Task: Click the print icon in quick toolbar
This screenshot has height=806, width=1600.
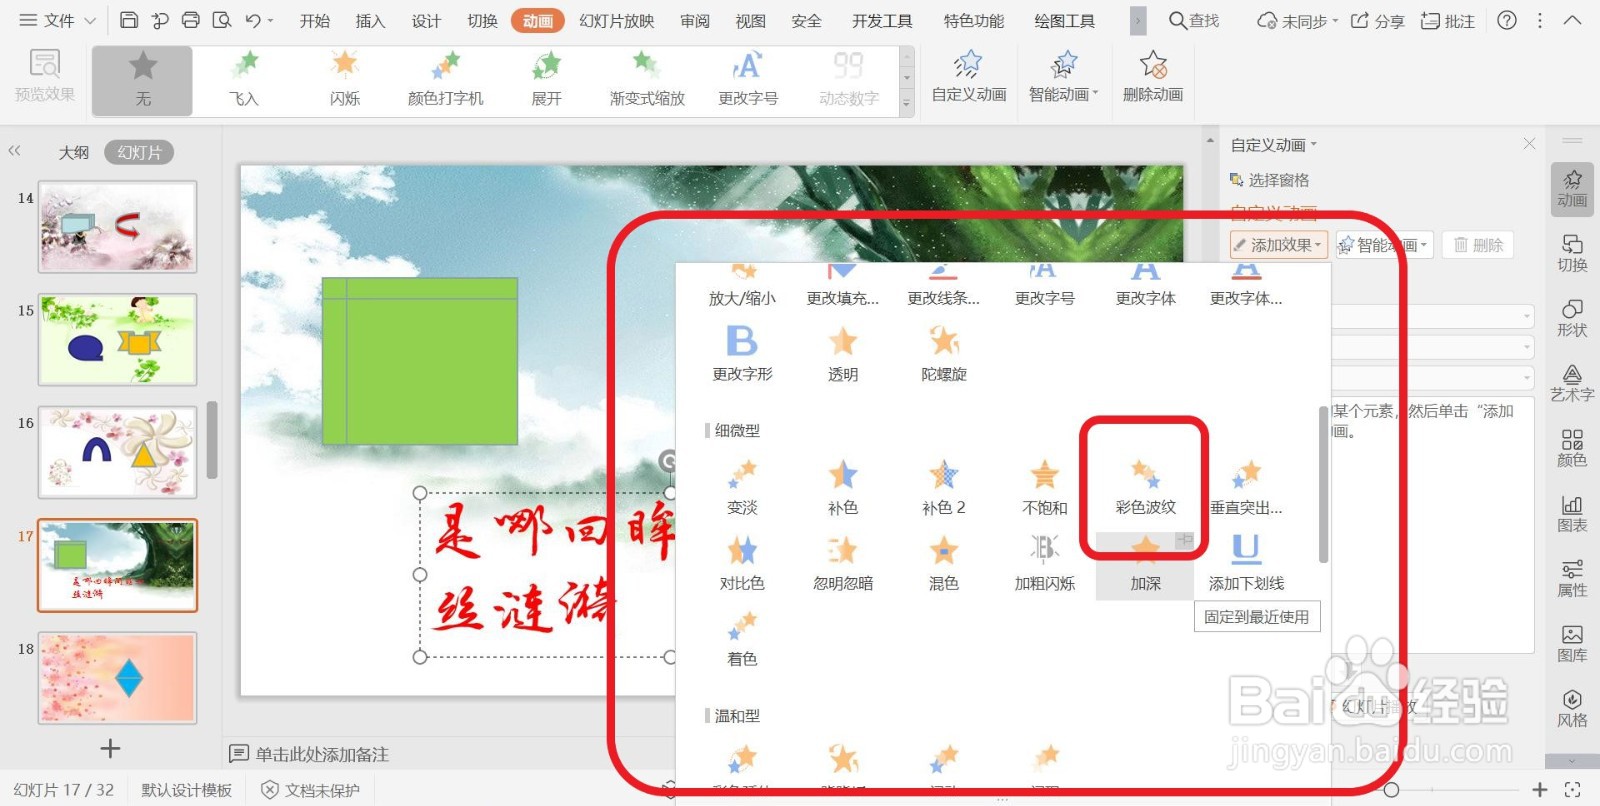Action: click(190, 20)
